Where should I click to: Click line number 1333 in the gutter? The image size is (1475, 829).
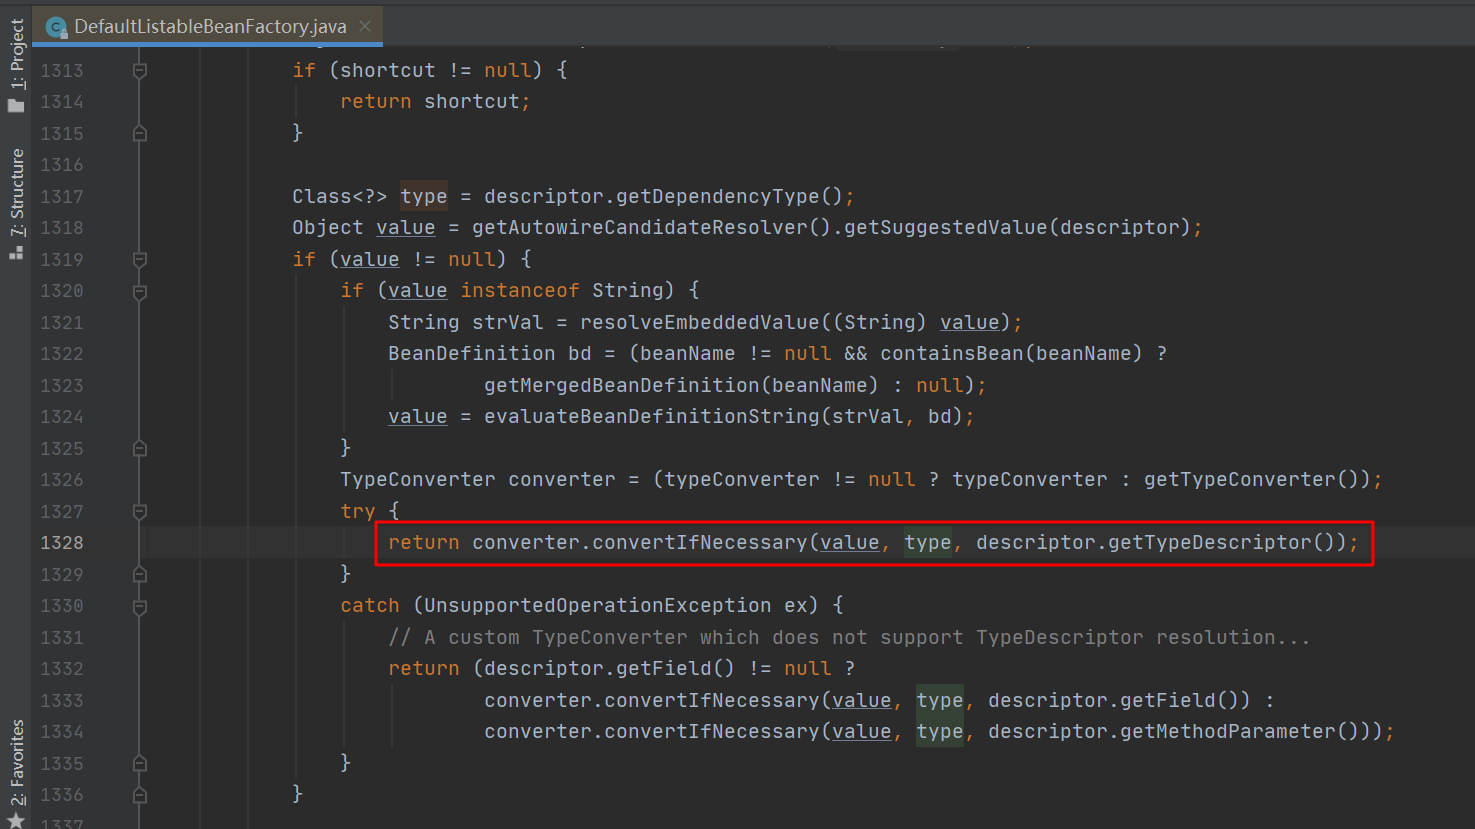tap(62, 700)
